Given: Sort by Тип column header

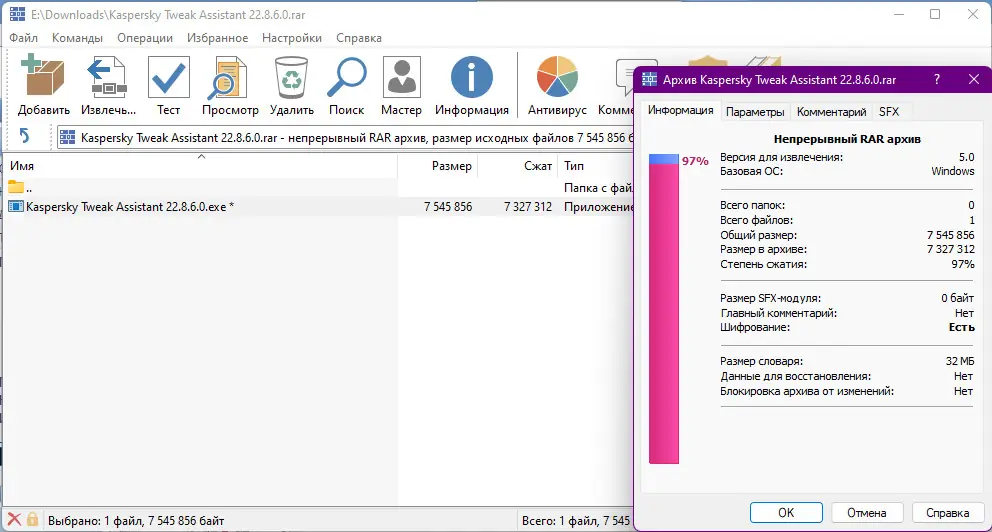Looking at the screenshot, I should point(595,166).
